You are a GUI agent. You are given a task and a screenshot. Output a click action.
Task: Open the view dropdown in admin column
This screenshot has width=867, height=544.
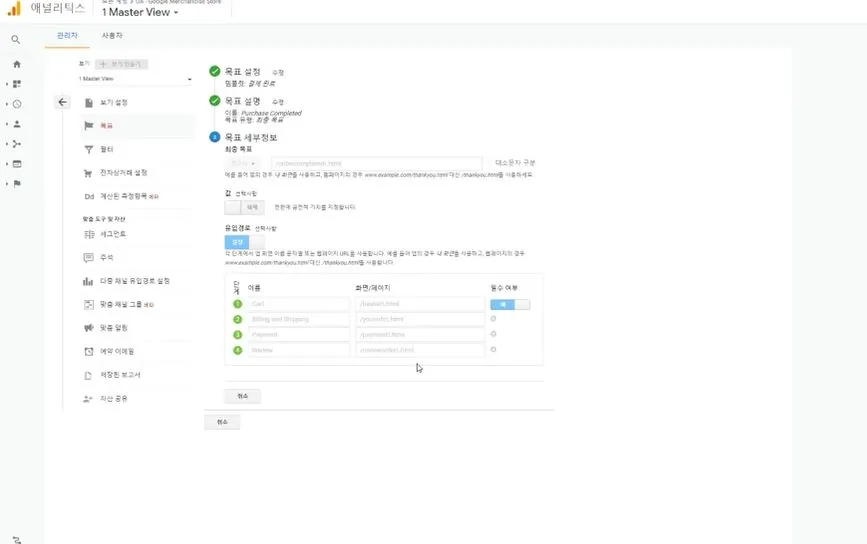click(135, 79)
